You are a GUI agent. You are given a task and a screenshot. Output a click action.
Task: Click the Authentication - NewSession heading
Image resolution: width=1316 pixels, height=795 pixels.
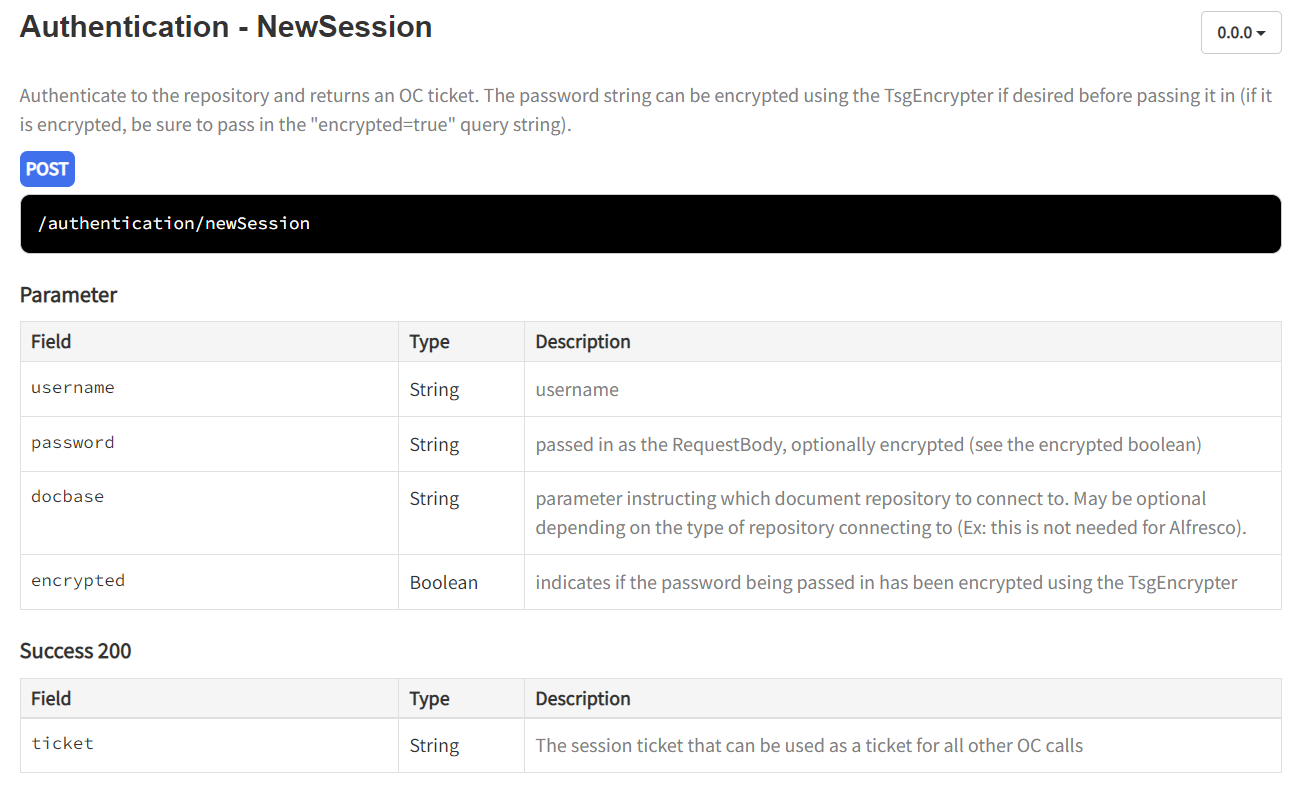226,27
